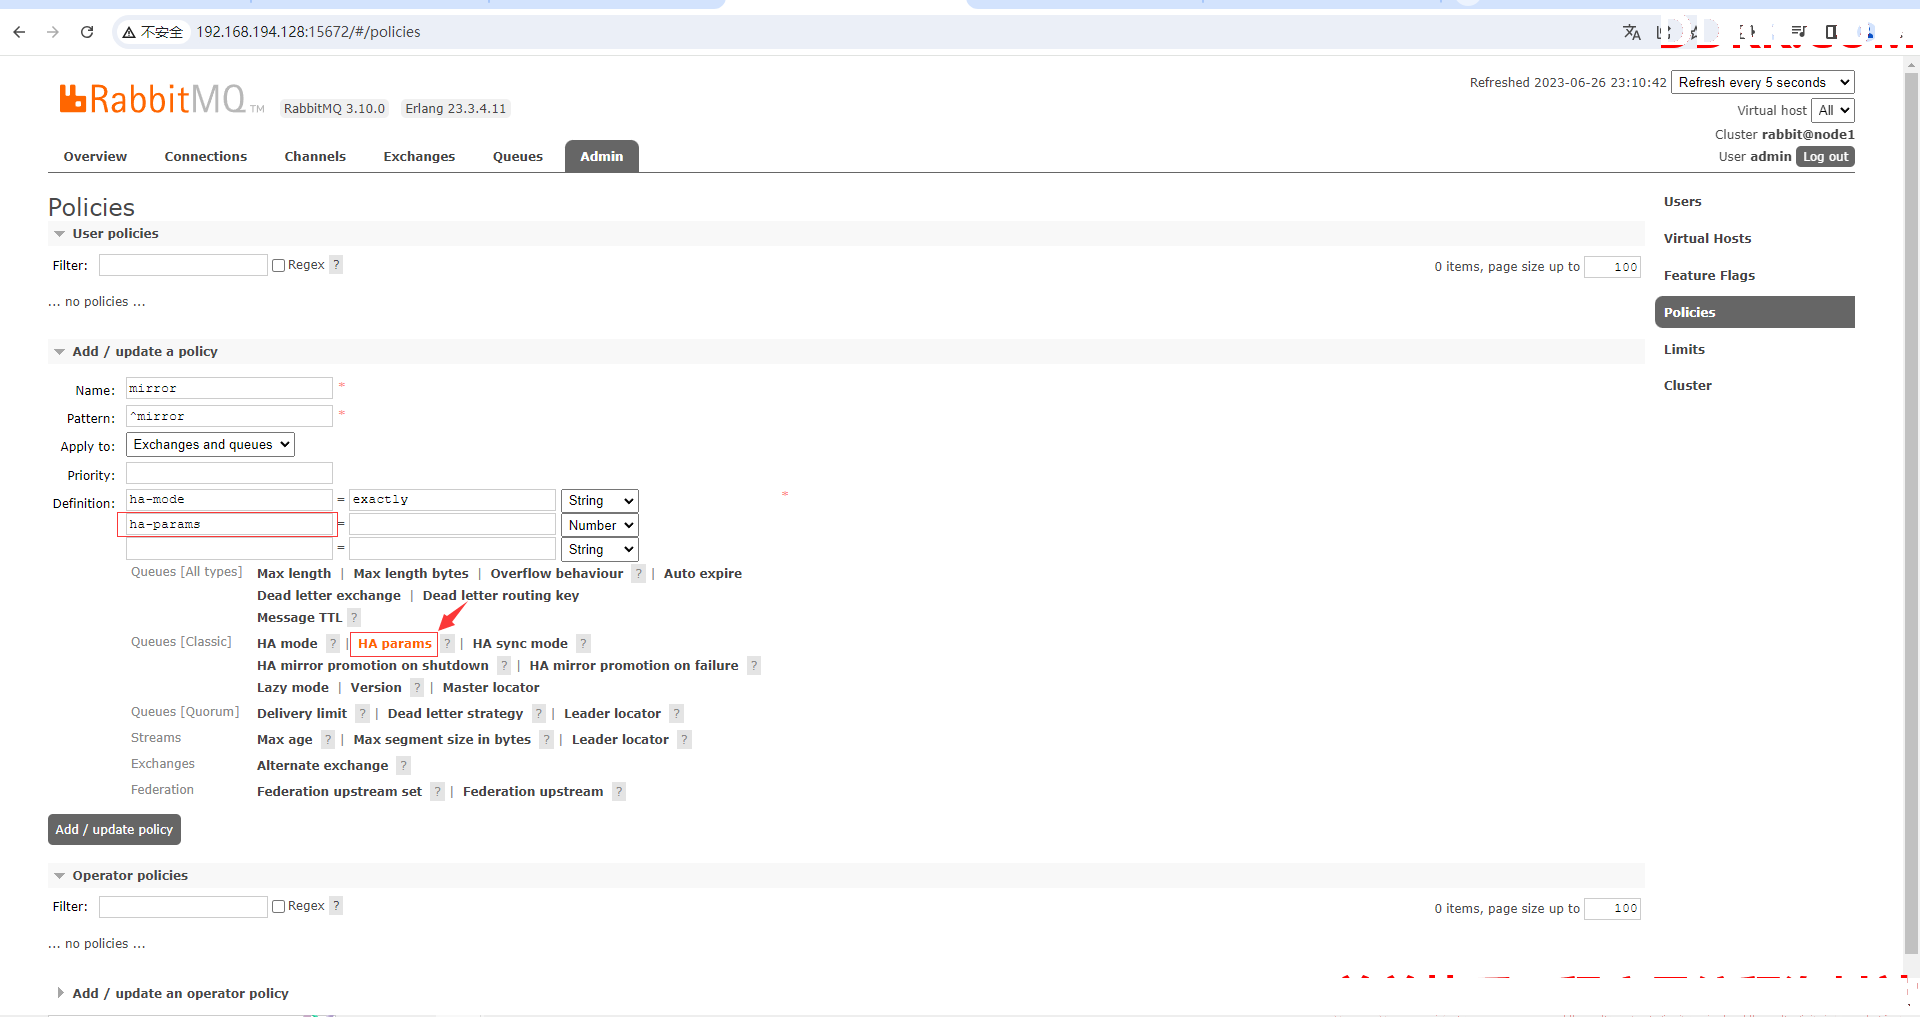The height and width of the screenshot is (1017, 1920).
Task: Open help for Max segment size in bytes
Action: pyautogui.click(x=546, y=740)
